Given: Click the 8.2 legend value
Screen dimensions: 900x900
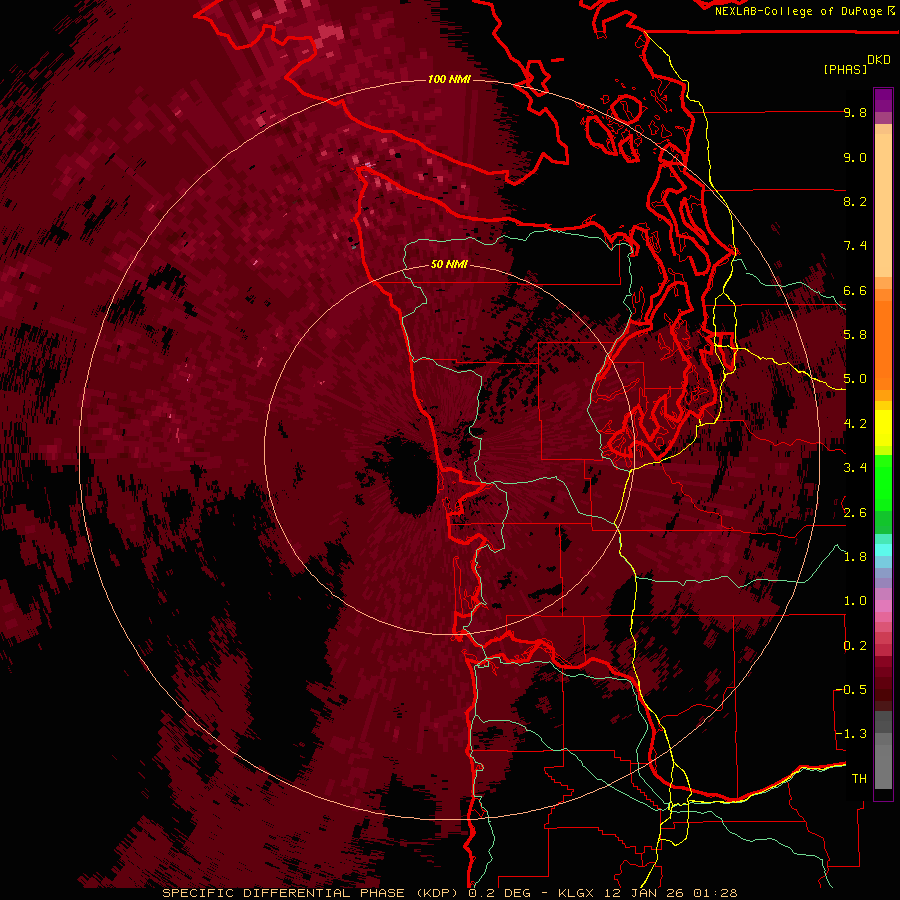Looking at the screenshot, I should coord(855,201).
